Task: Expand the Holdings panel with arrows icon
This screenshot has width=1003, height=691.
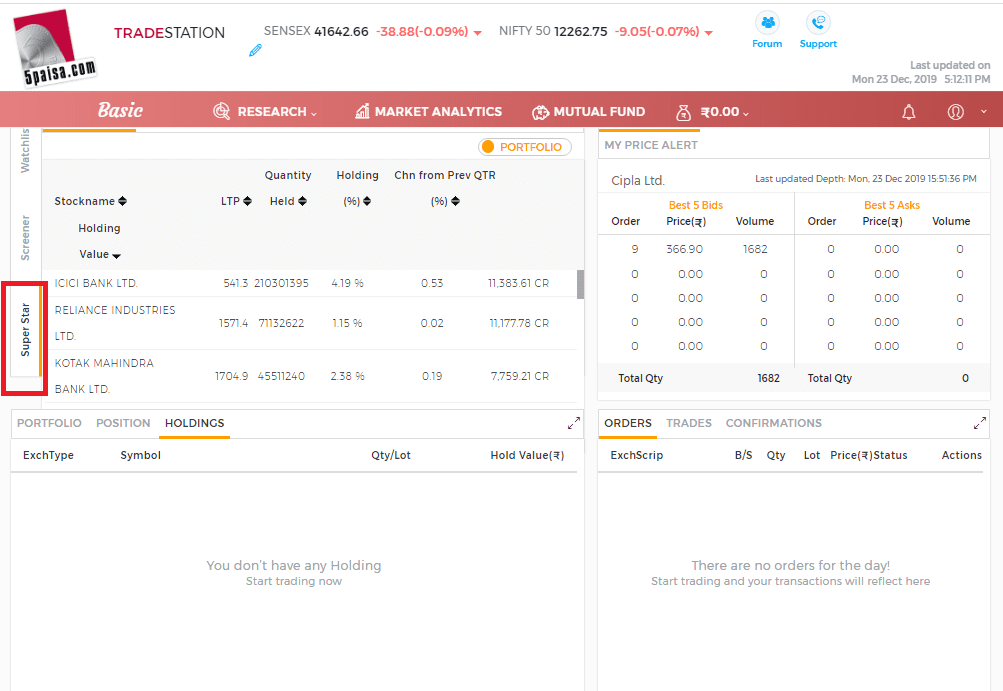Action: 574,423
